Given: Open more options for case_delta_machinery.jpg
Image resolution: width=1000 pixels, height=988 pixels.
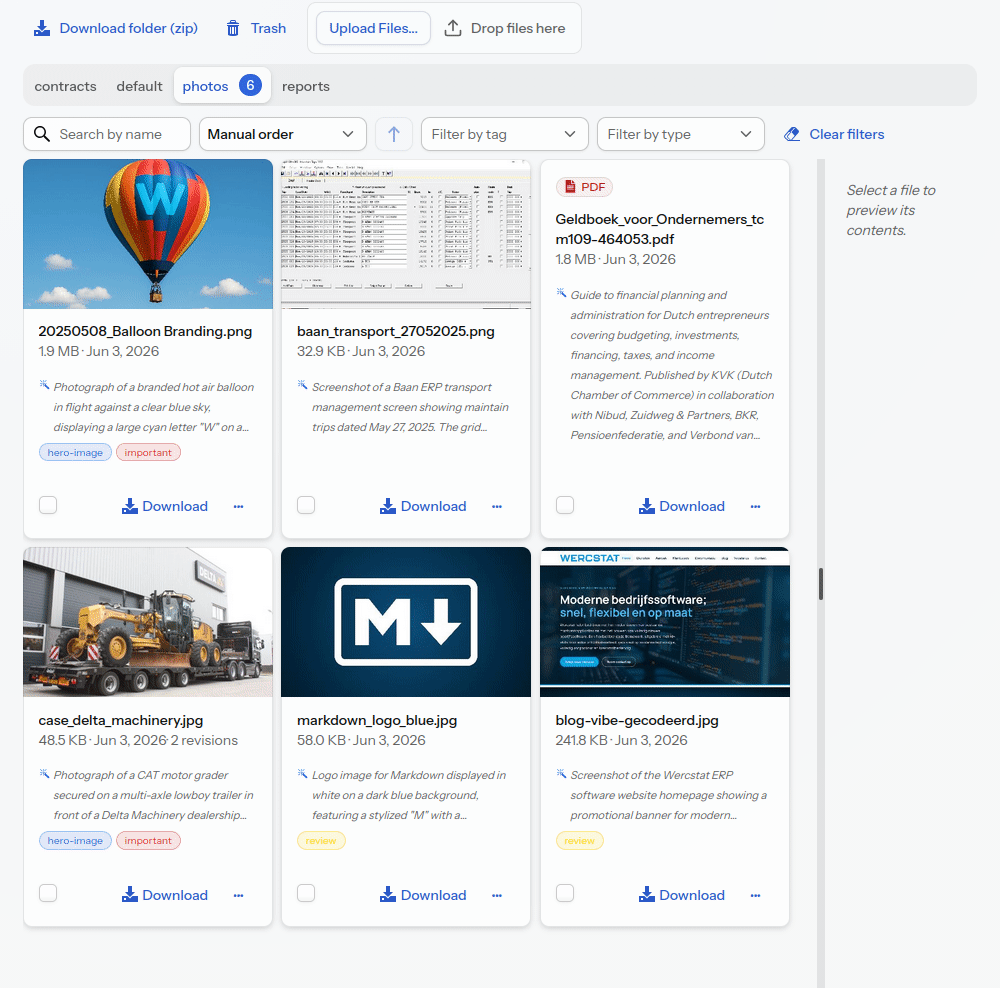Looking at the screenshot, I should tap(239, 896).
